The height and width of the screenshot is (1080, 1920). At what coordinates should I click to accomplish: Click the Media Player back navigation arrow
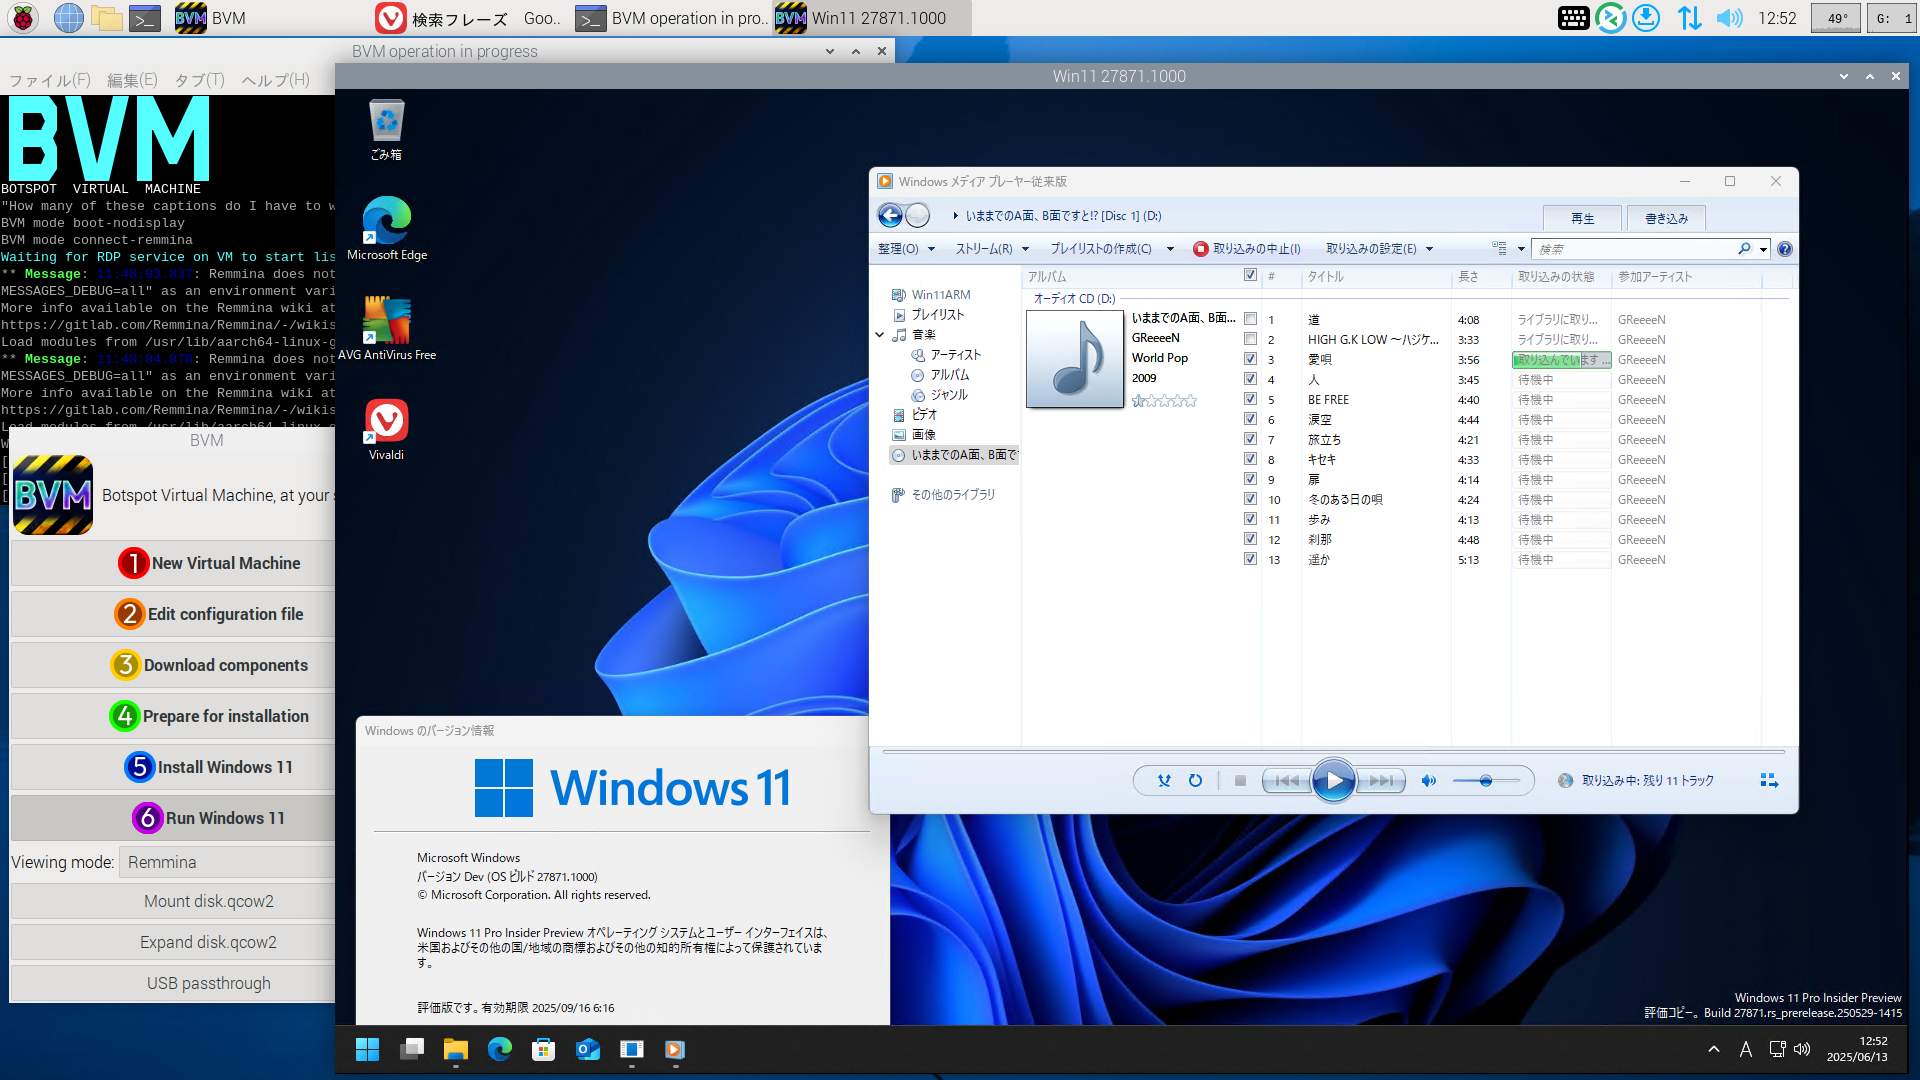click(890, 215)
